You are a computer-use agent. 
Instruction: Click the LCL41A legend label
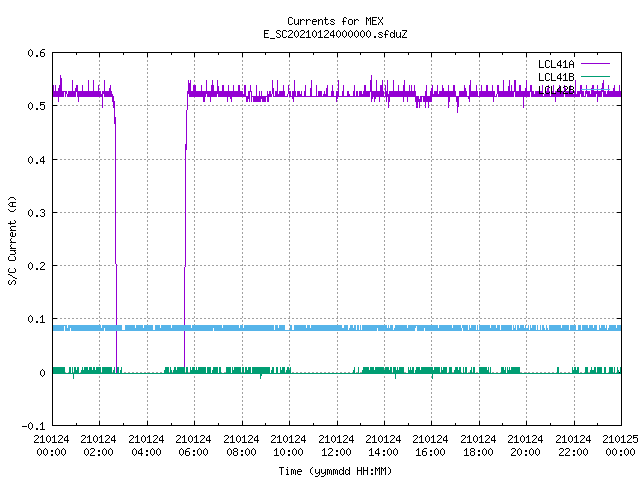556,64
